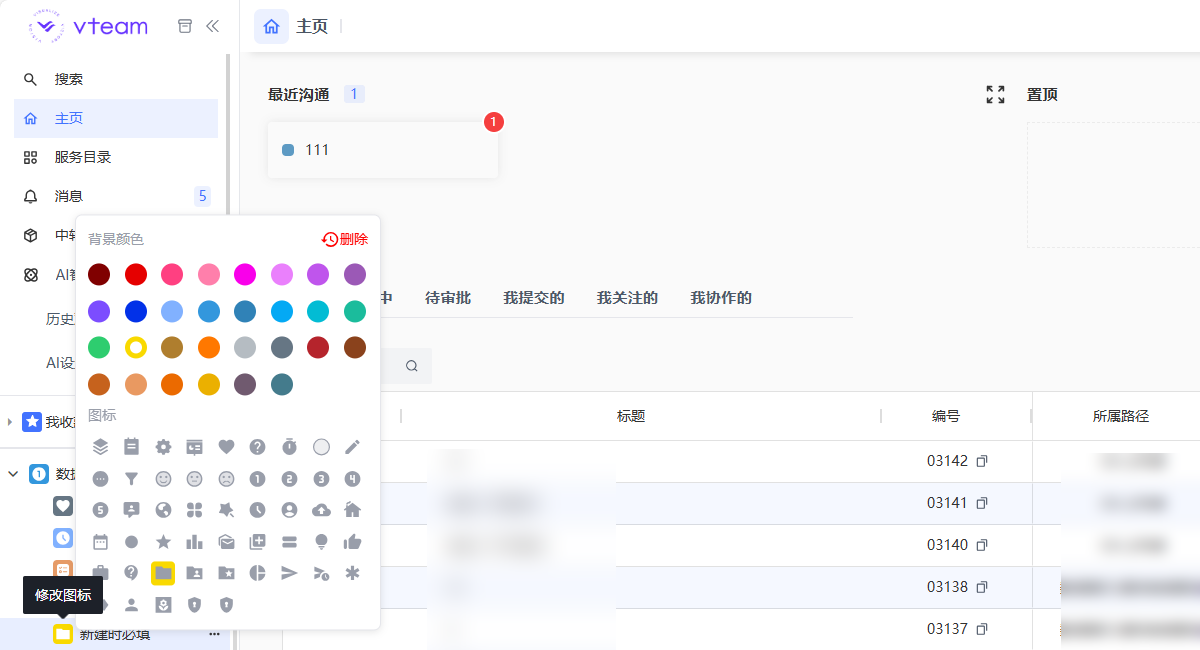Choose the bar chart icon

tap(194, 542)
